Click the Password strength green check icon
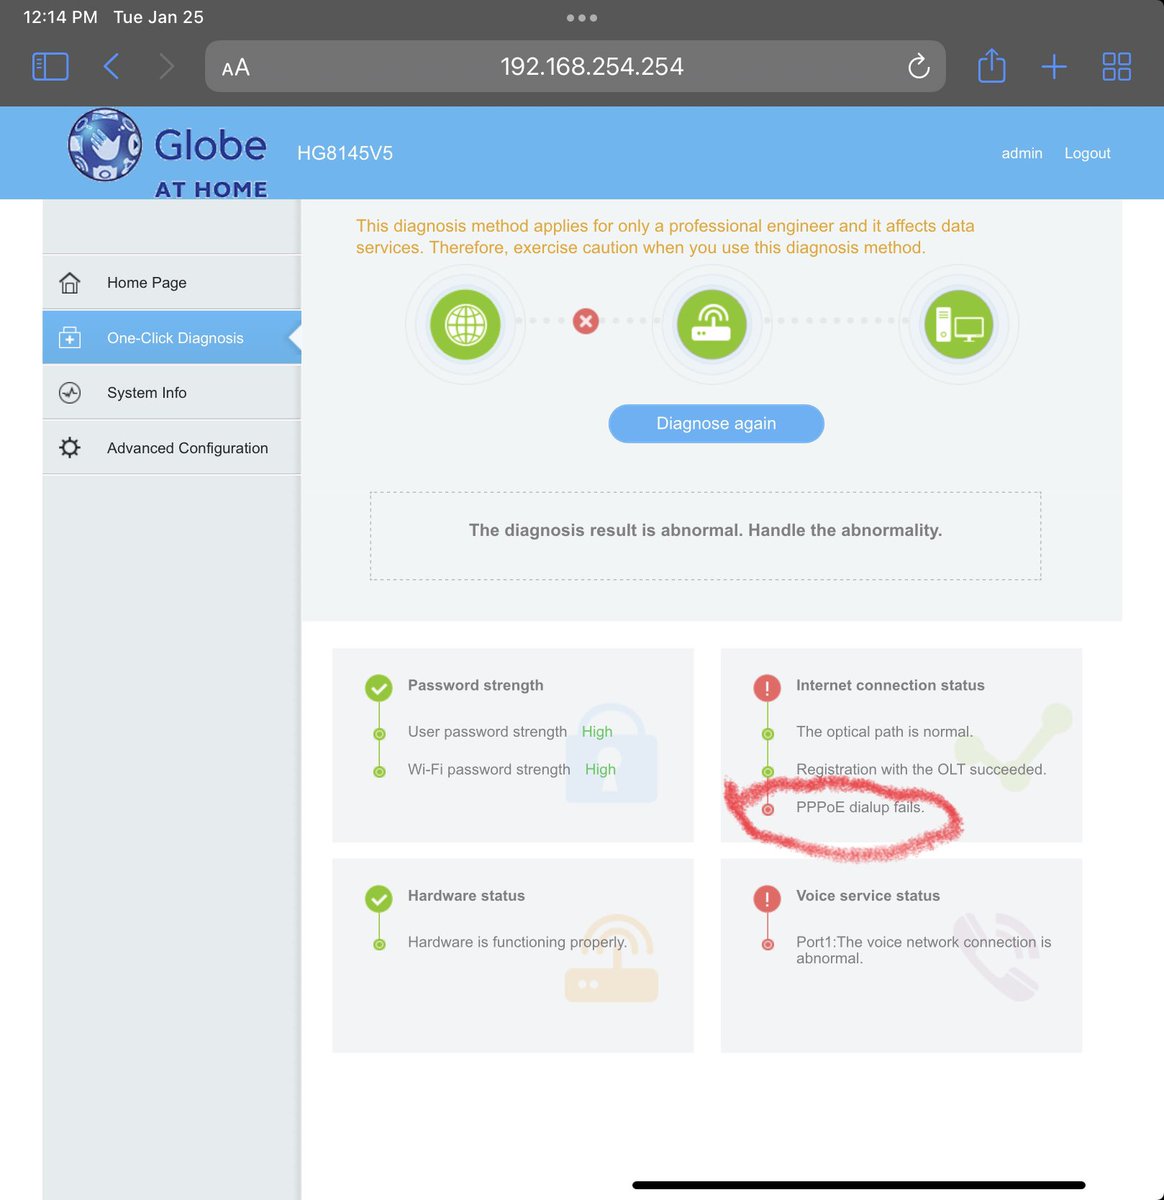1164x1200 pixels. point(379,688)
